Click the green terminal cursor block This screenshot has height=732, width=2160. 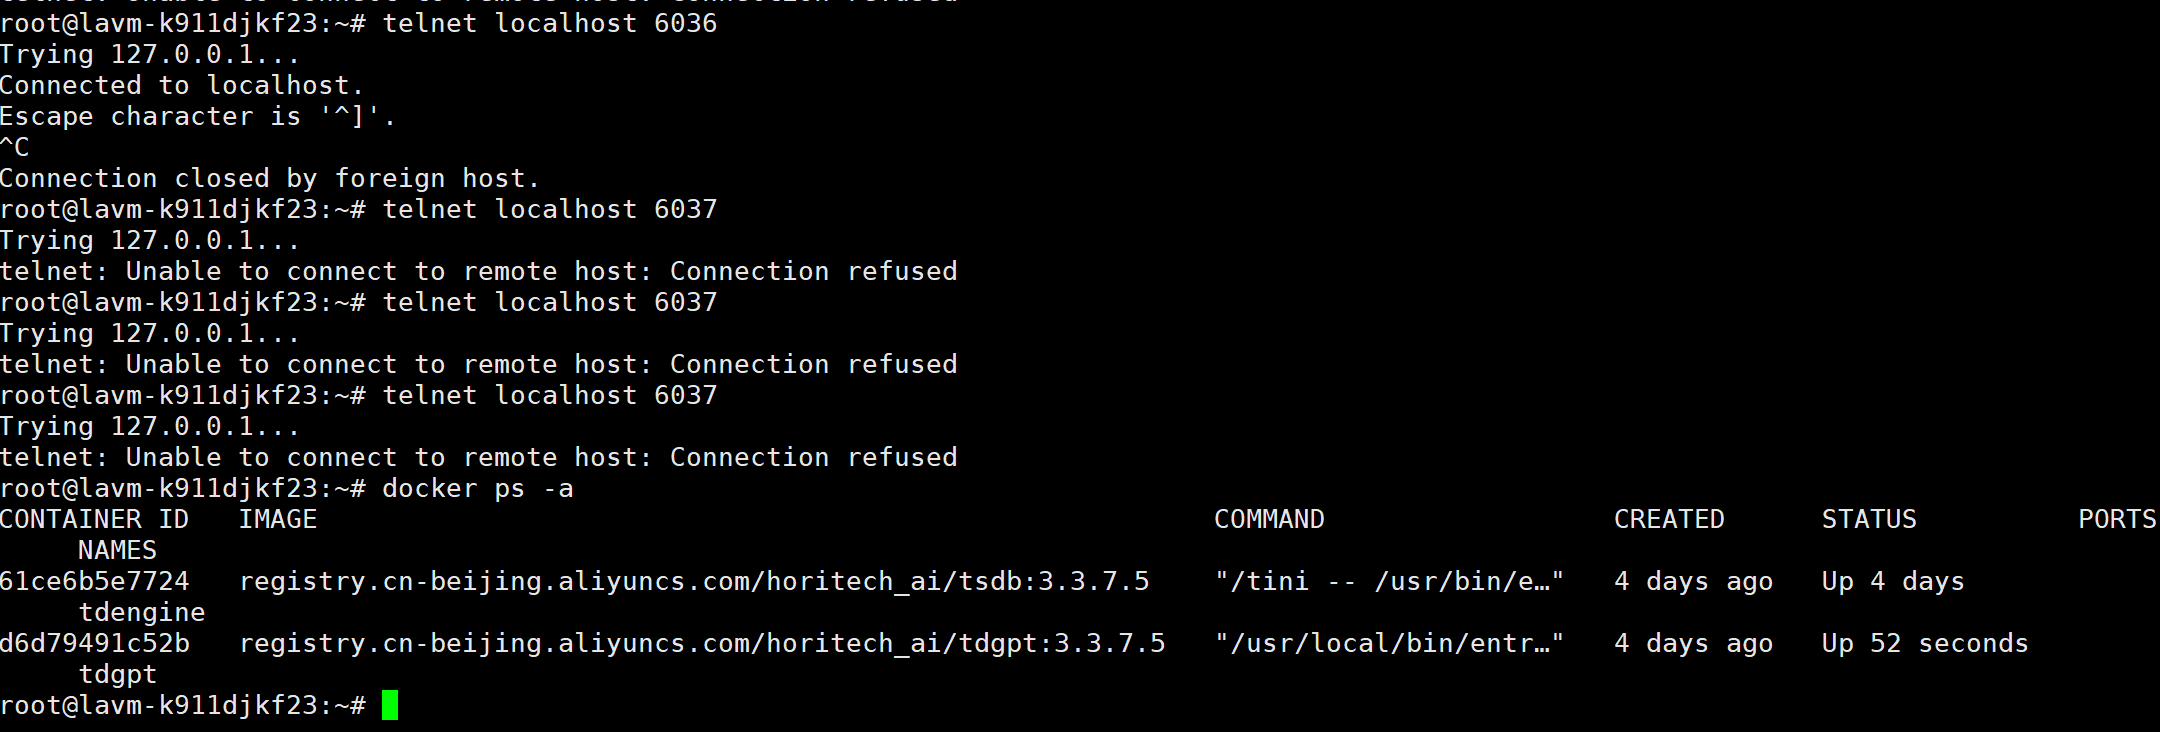click(x=390, y=705)
